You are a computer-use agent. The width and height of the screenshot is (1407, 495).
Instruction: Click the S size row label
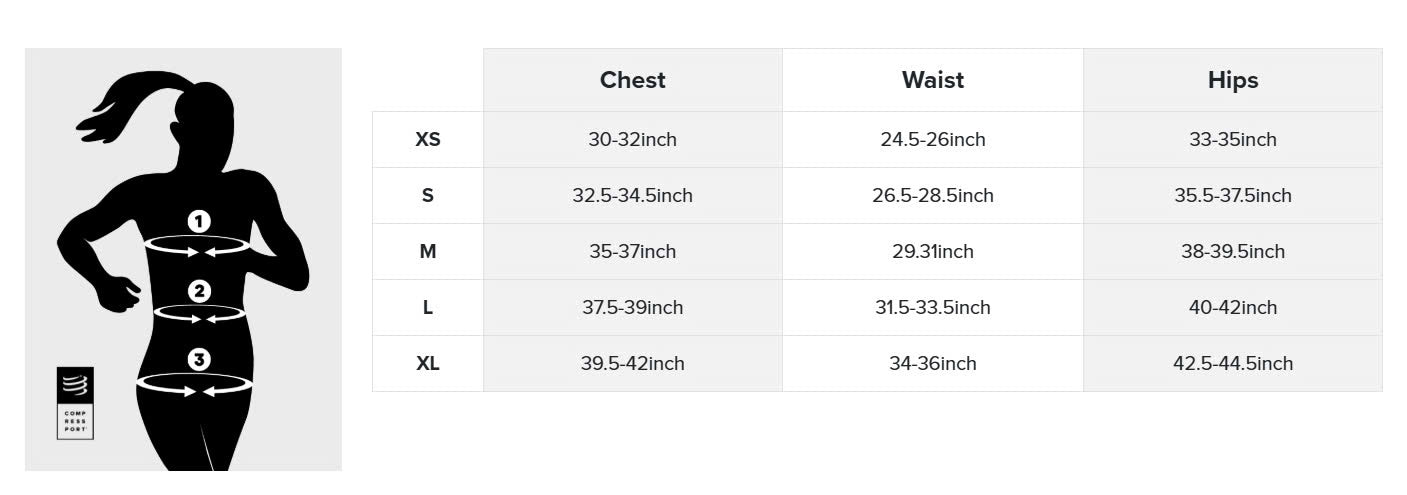(427, 196)
